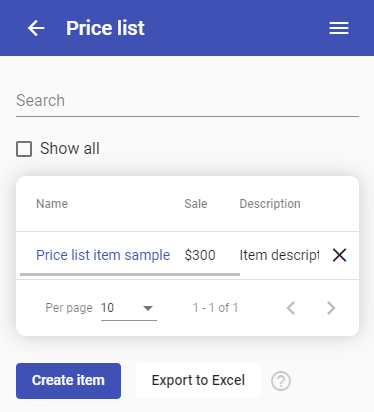
Task: Sort by the Name column header
Action: [52, 204]
